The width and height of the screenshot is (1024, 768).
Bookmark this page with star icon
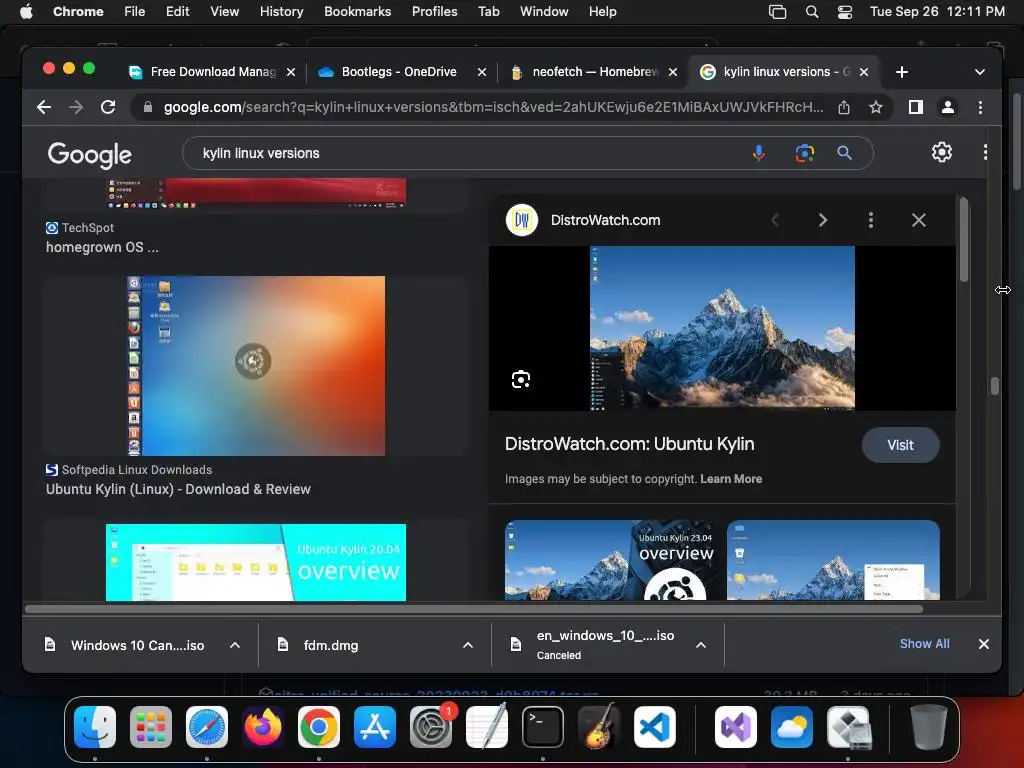(876, 107)
